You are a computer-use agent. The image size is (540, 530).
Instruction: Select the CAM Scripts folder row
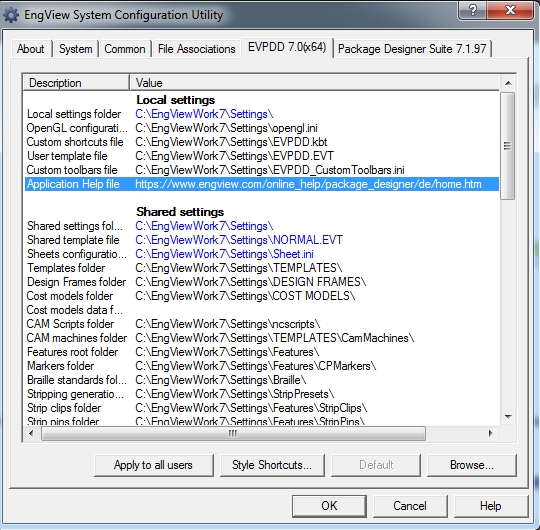click(x=261, y=324)
